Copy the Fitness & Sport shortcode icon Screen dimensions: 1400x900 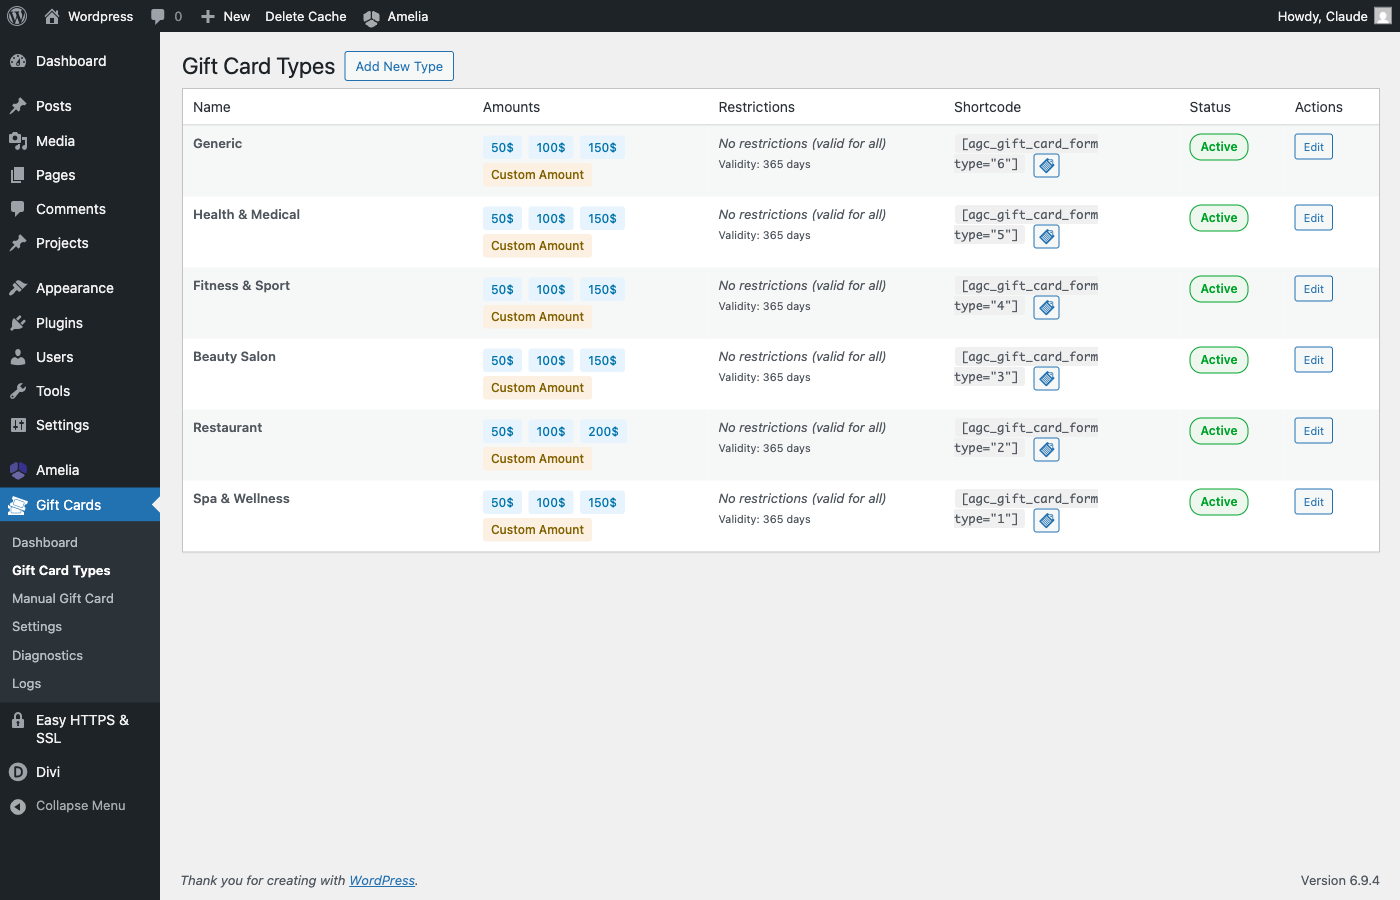[x=1046, y=308]
